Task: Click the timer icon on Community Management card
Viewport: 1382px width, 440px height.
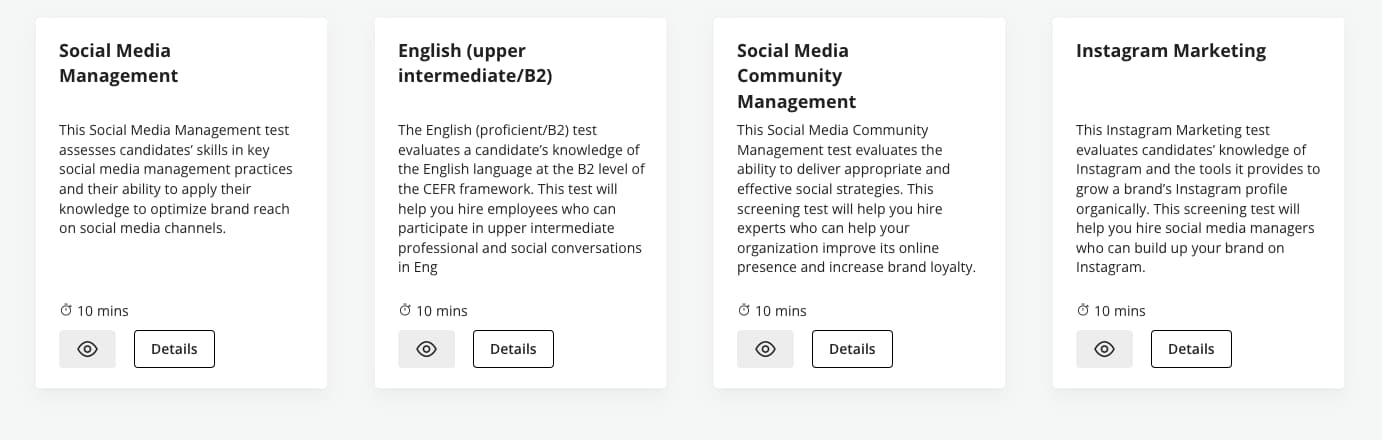Action: [x=744, y=310]
